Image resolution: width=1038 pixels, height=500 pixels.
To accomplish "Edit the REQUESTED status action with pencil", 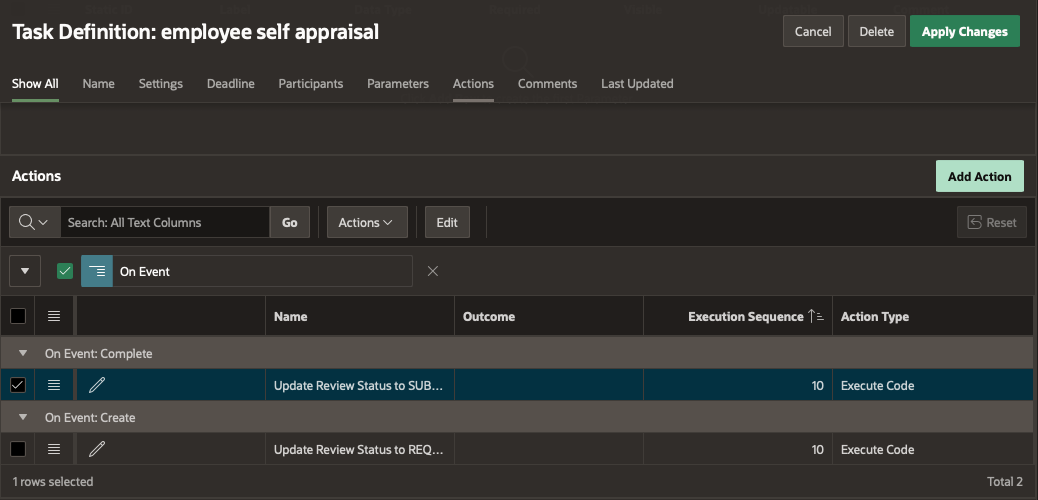I will coord(97,449).
